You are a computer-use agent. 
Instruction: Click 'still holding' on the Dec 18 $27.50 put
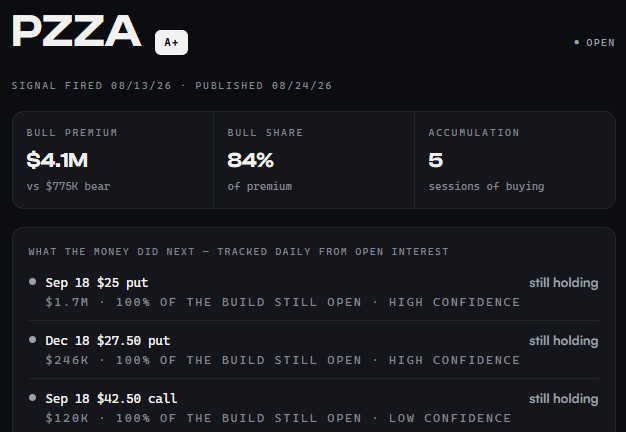point(563,341)
